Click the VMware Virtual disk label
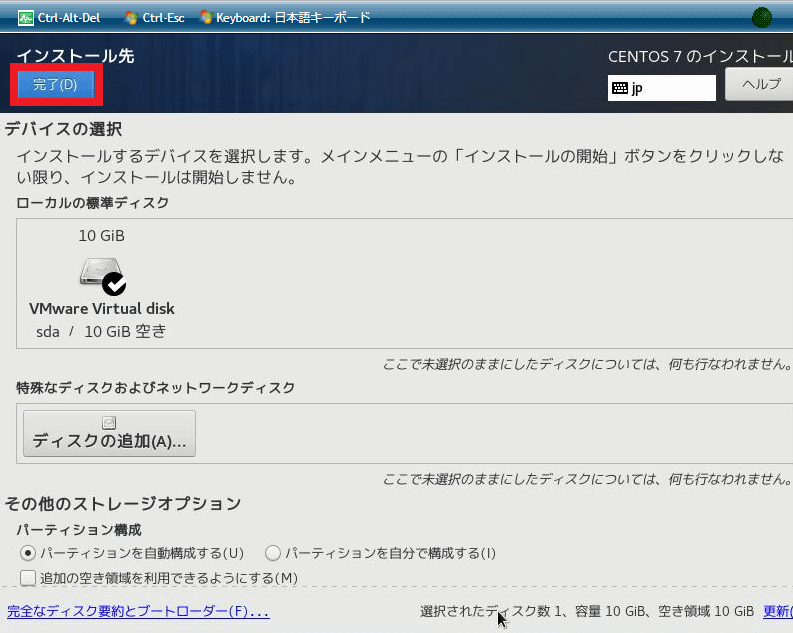This screenshot has height=633, width=793. click(x=102, y=308)
